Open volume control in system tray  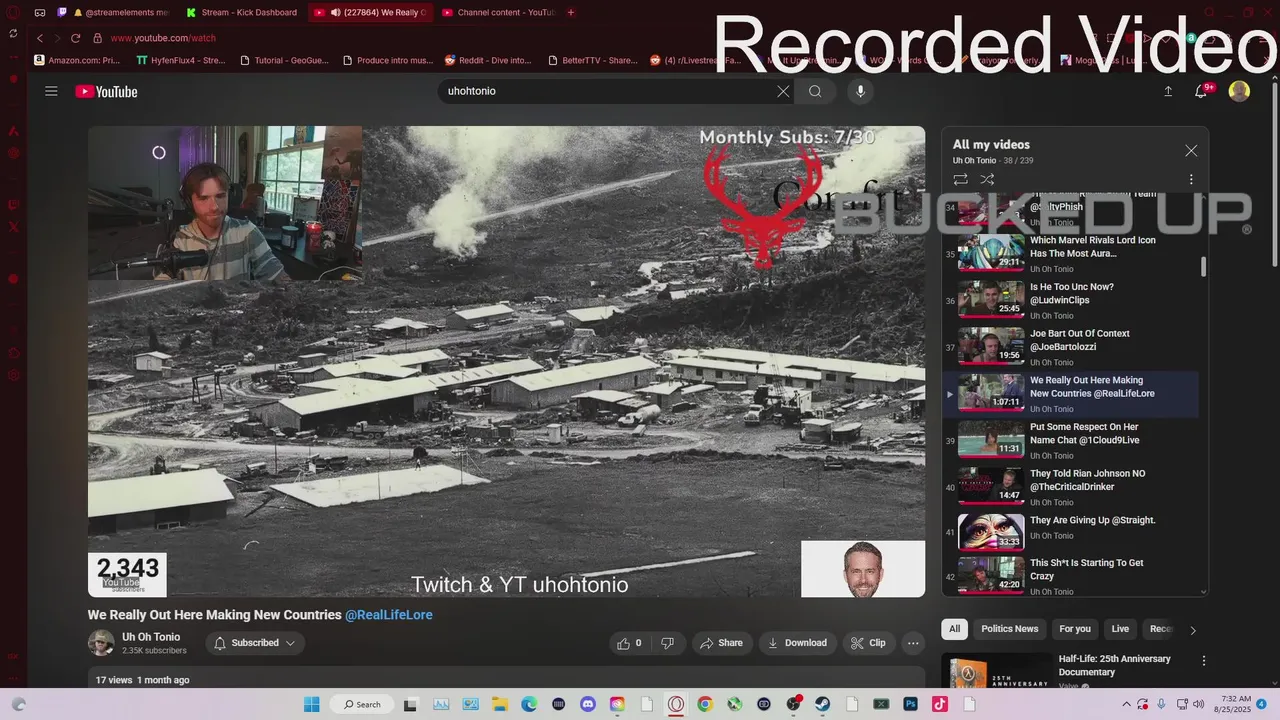[1197, 704]
